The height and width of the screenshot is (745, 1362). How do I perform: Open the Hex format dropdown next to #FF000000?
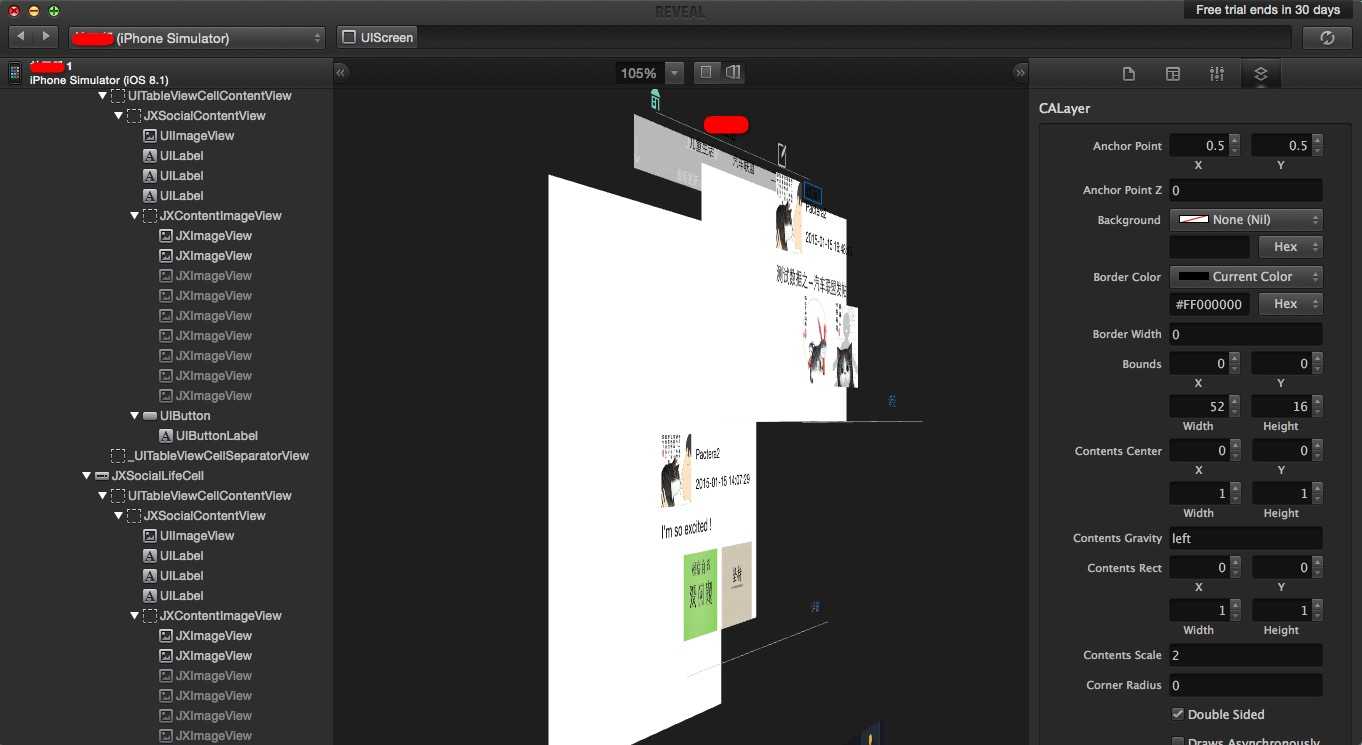pyautogui.click(x=1290, y=303)
